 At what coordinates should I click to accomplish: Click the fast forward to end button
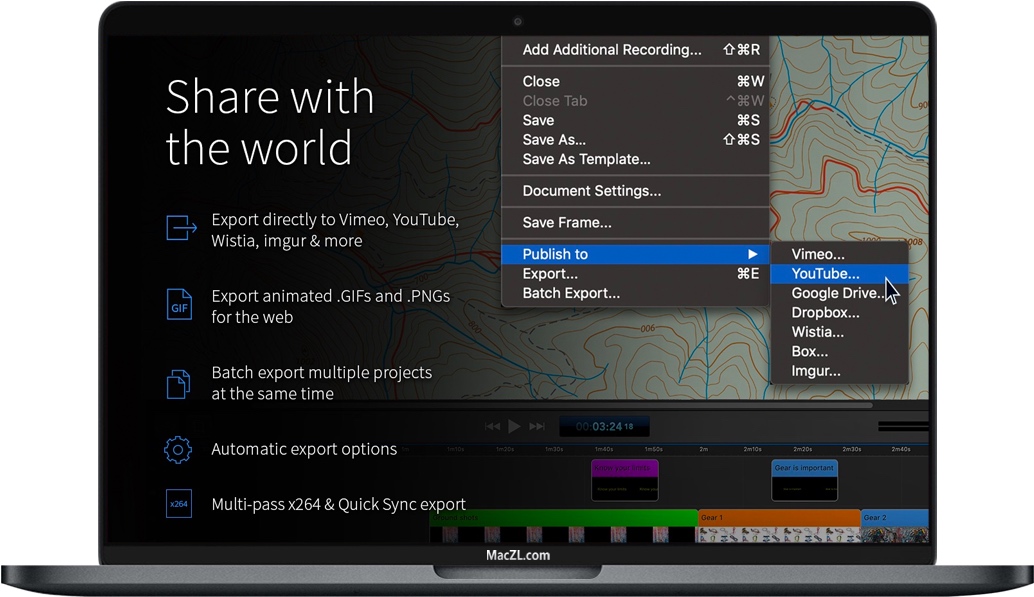pos(537,426)
